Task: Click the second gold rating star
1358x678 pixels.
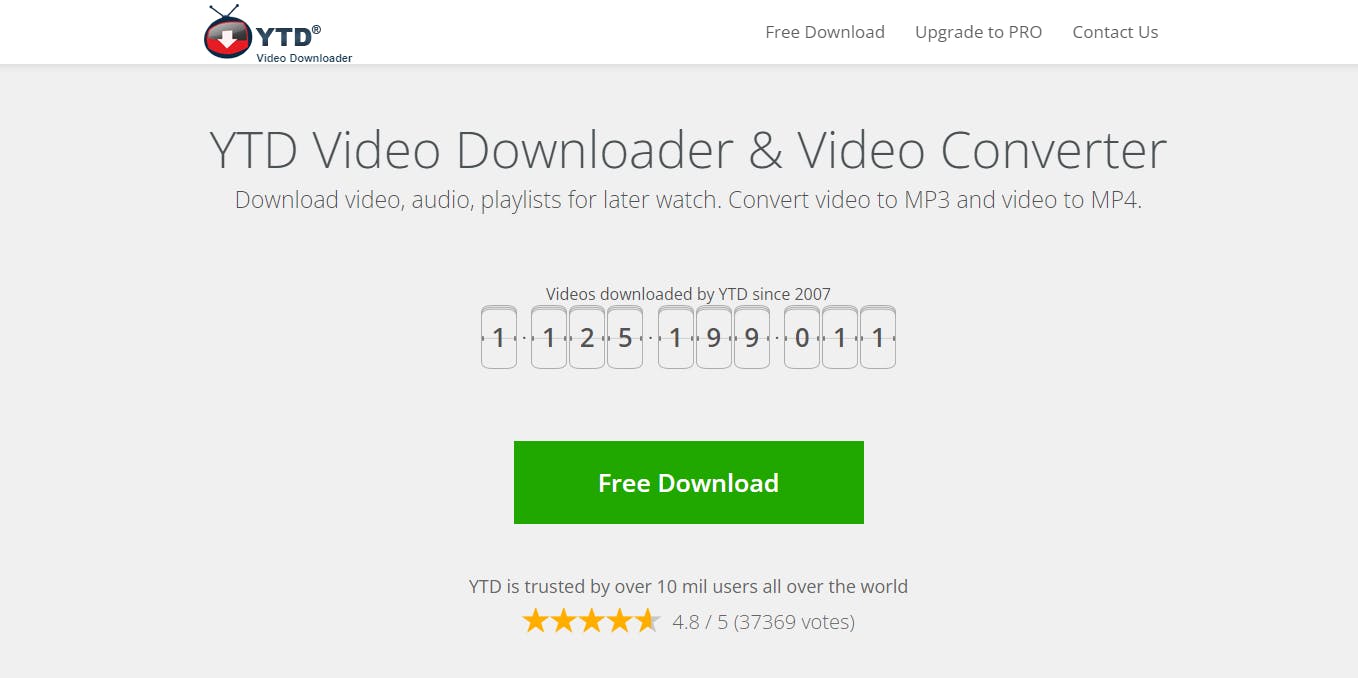Action: tap(564, 621)
